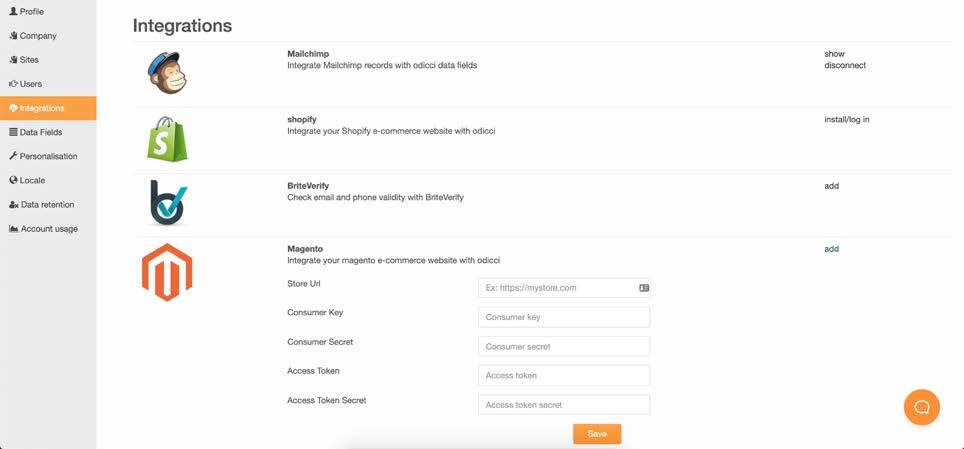Screen dimensions: 964x449
Task: Click the orange Magento logo
Action: [167, 272]
